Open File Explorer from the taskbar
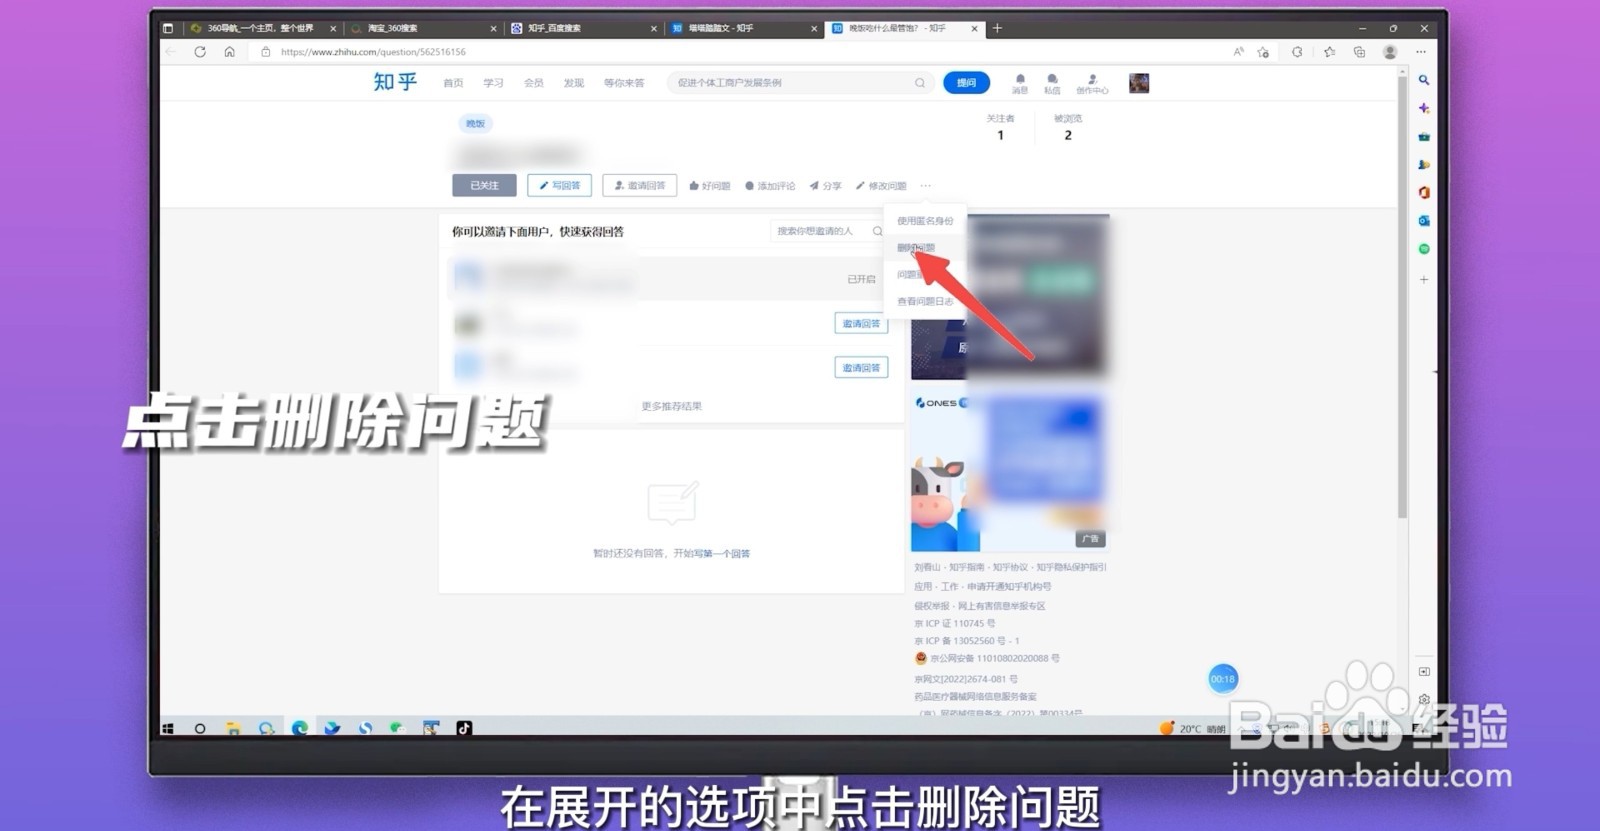The height and width of the screenshot is (831, 1600). [233, 728]
